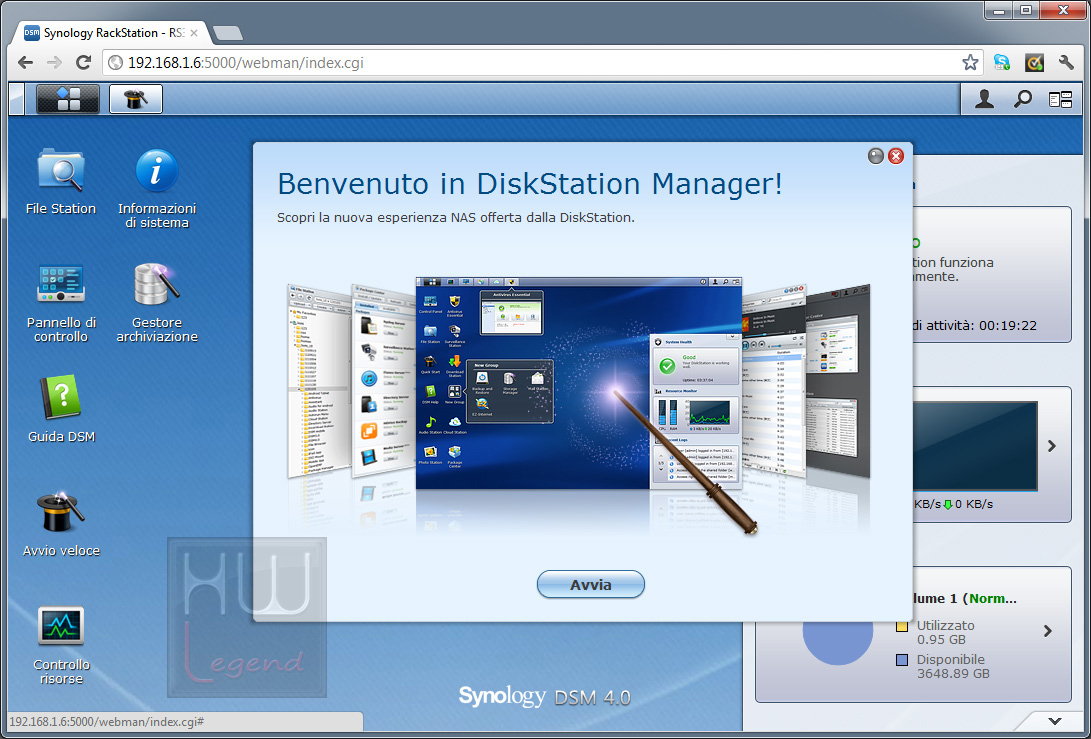1091x739 pixels.
Task: Click the 'Benvenuto in DiskStation Manager!' heading
Action: (530, 184)
